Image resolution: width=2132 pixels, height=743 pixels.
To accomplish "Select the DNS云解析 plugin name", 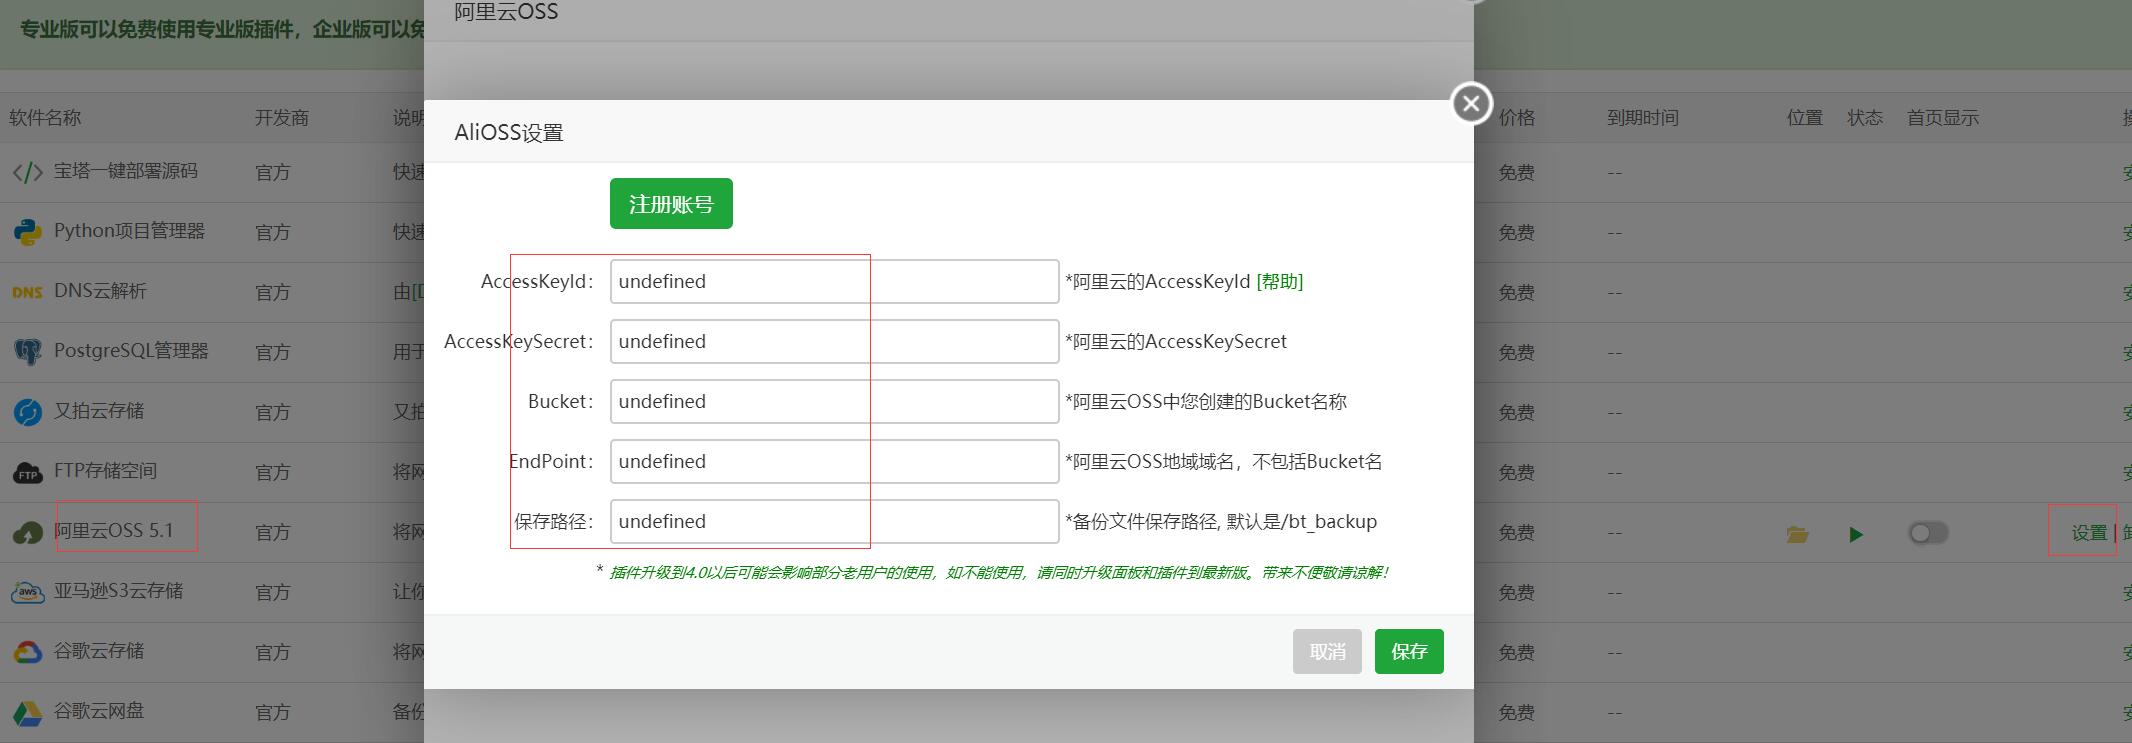I will pos(100,291).
